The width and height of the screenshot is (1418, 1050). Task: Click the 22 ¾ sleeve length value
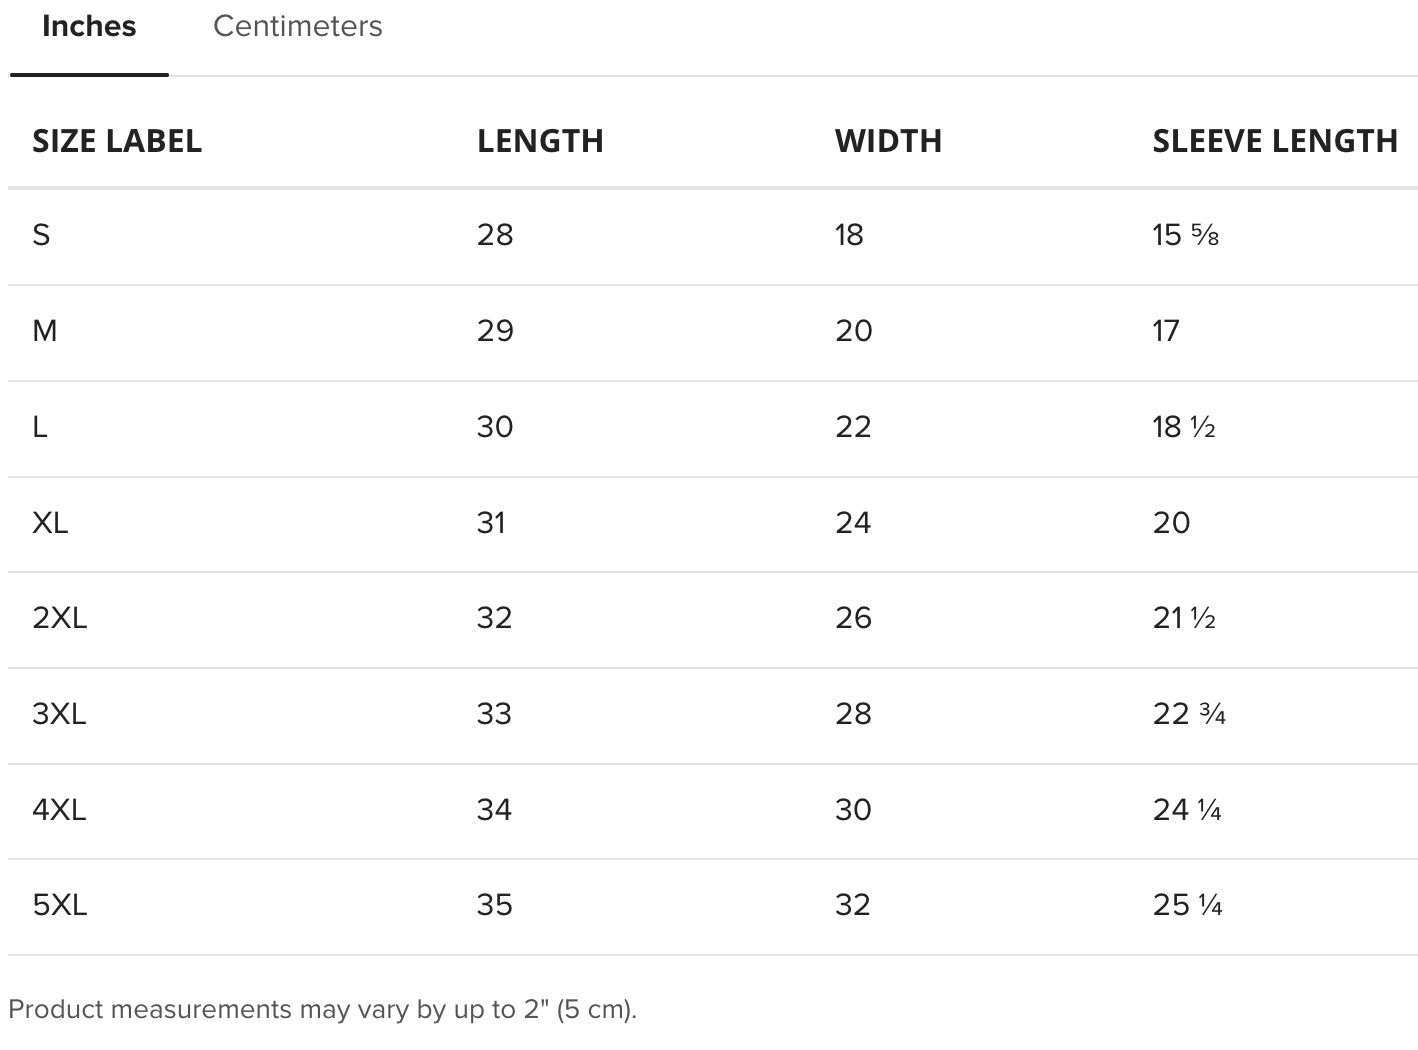tap(1189, 714)
